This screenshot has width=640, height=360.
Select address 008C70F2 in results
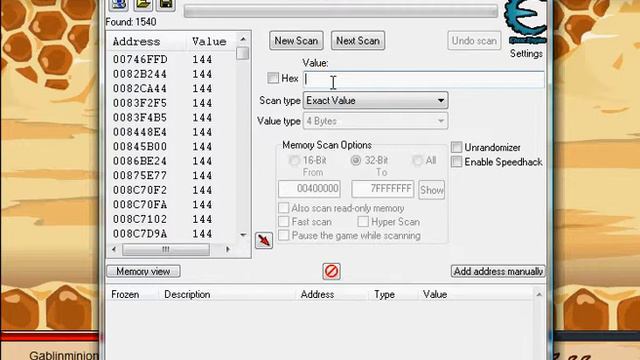(x=140, y=190)
